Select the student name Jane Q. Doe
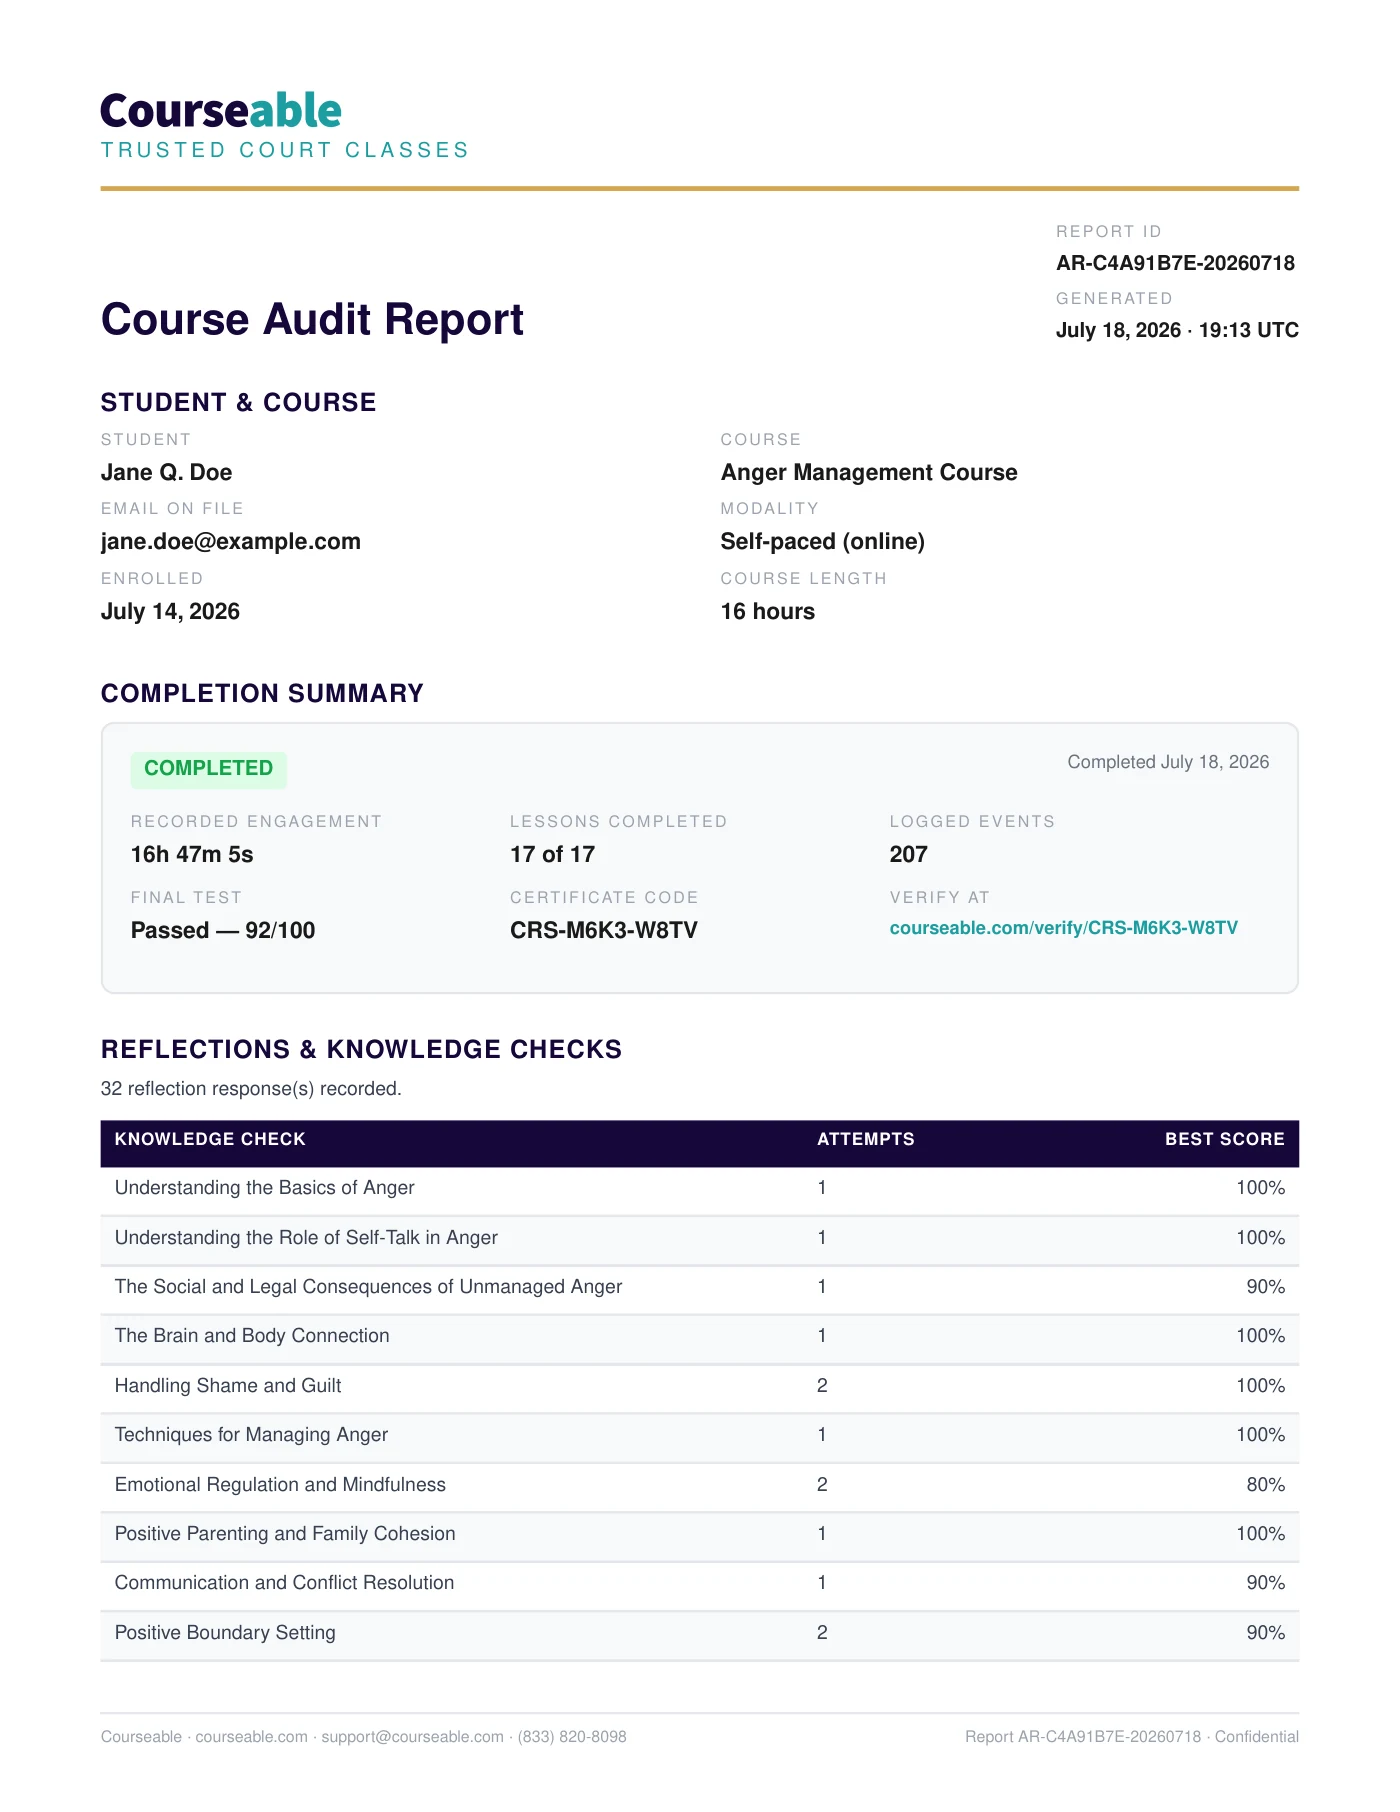The width and height of the screenshot is (1400, 1812). pyautogui.click(x=166, y=472)
